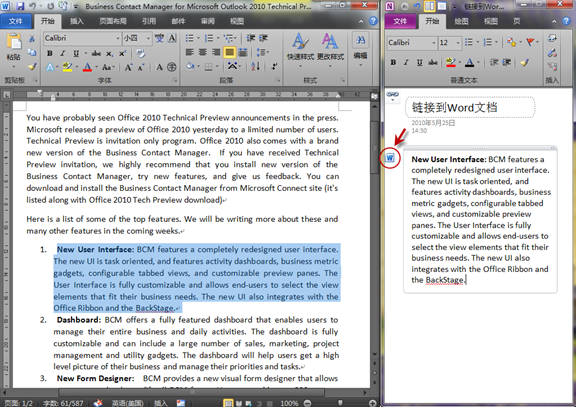
Task: Click the Word zoom slider handle
Action: 340,403
